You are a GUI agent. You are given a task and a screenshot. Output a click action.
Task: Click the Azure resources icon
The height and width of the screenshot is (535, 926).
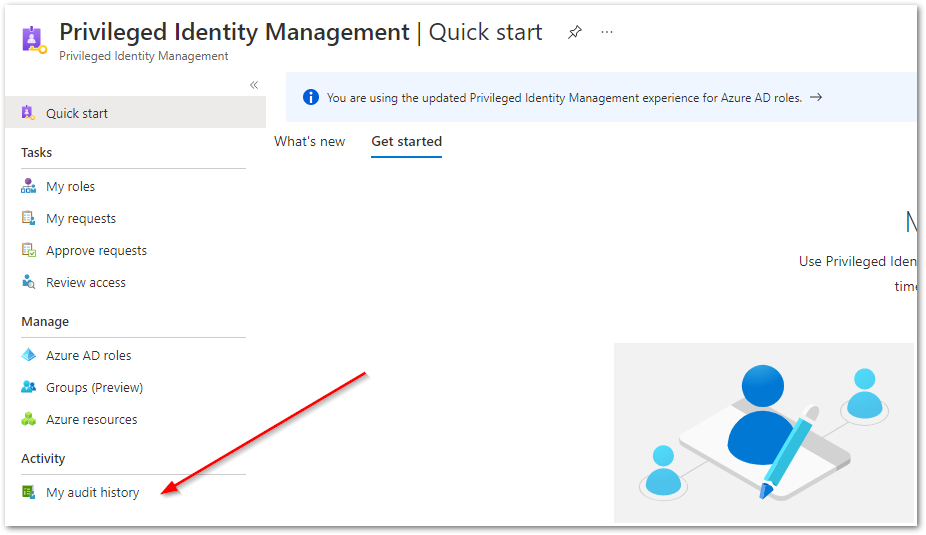[x=28, y=419]
